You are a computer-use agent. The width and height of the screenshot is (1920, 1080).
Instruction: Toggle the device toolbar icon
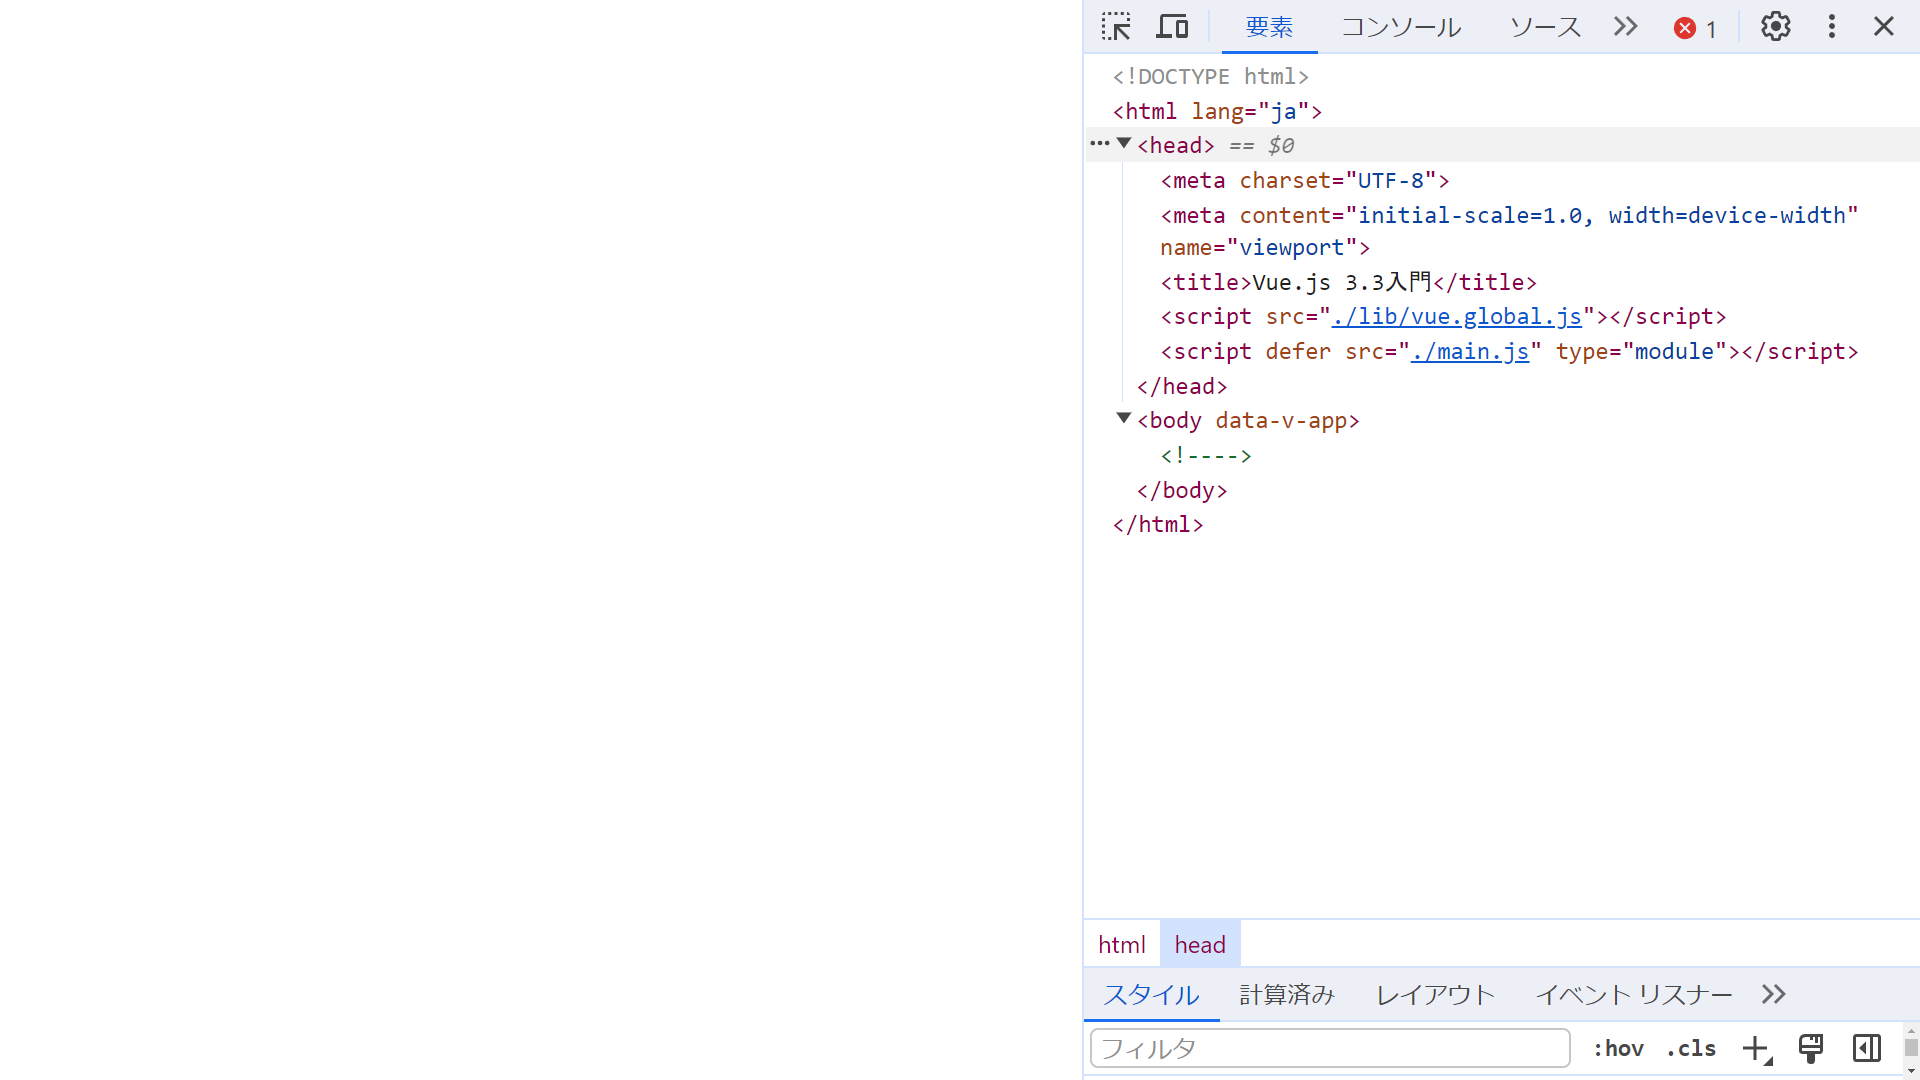(1172, 27)
